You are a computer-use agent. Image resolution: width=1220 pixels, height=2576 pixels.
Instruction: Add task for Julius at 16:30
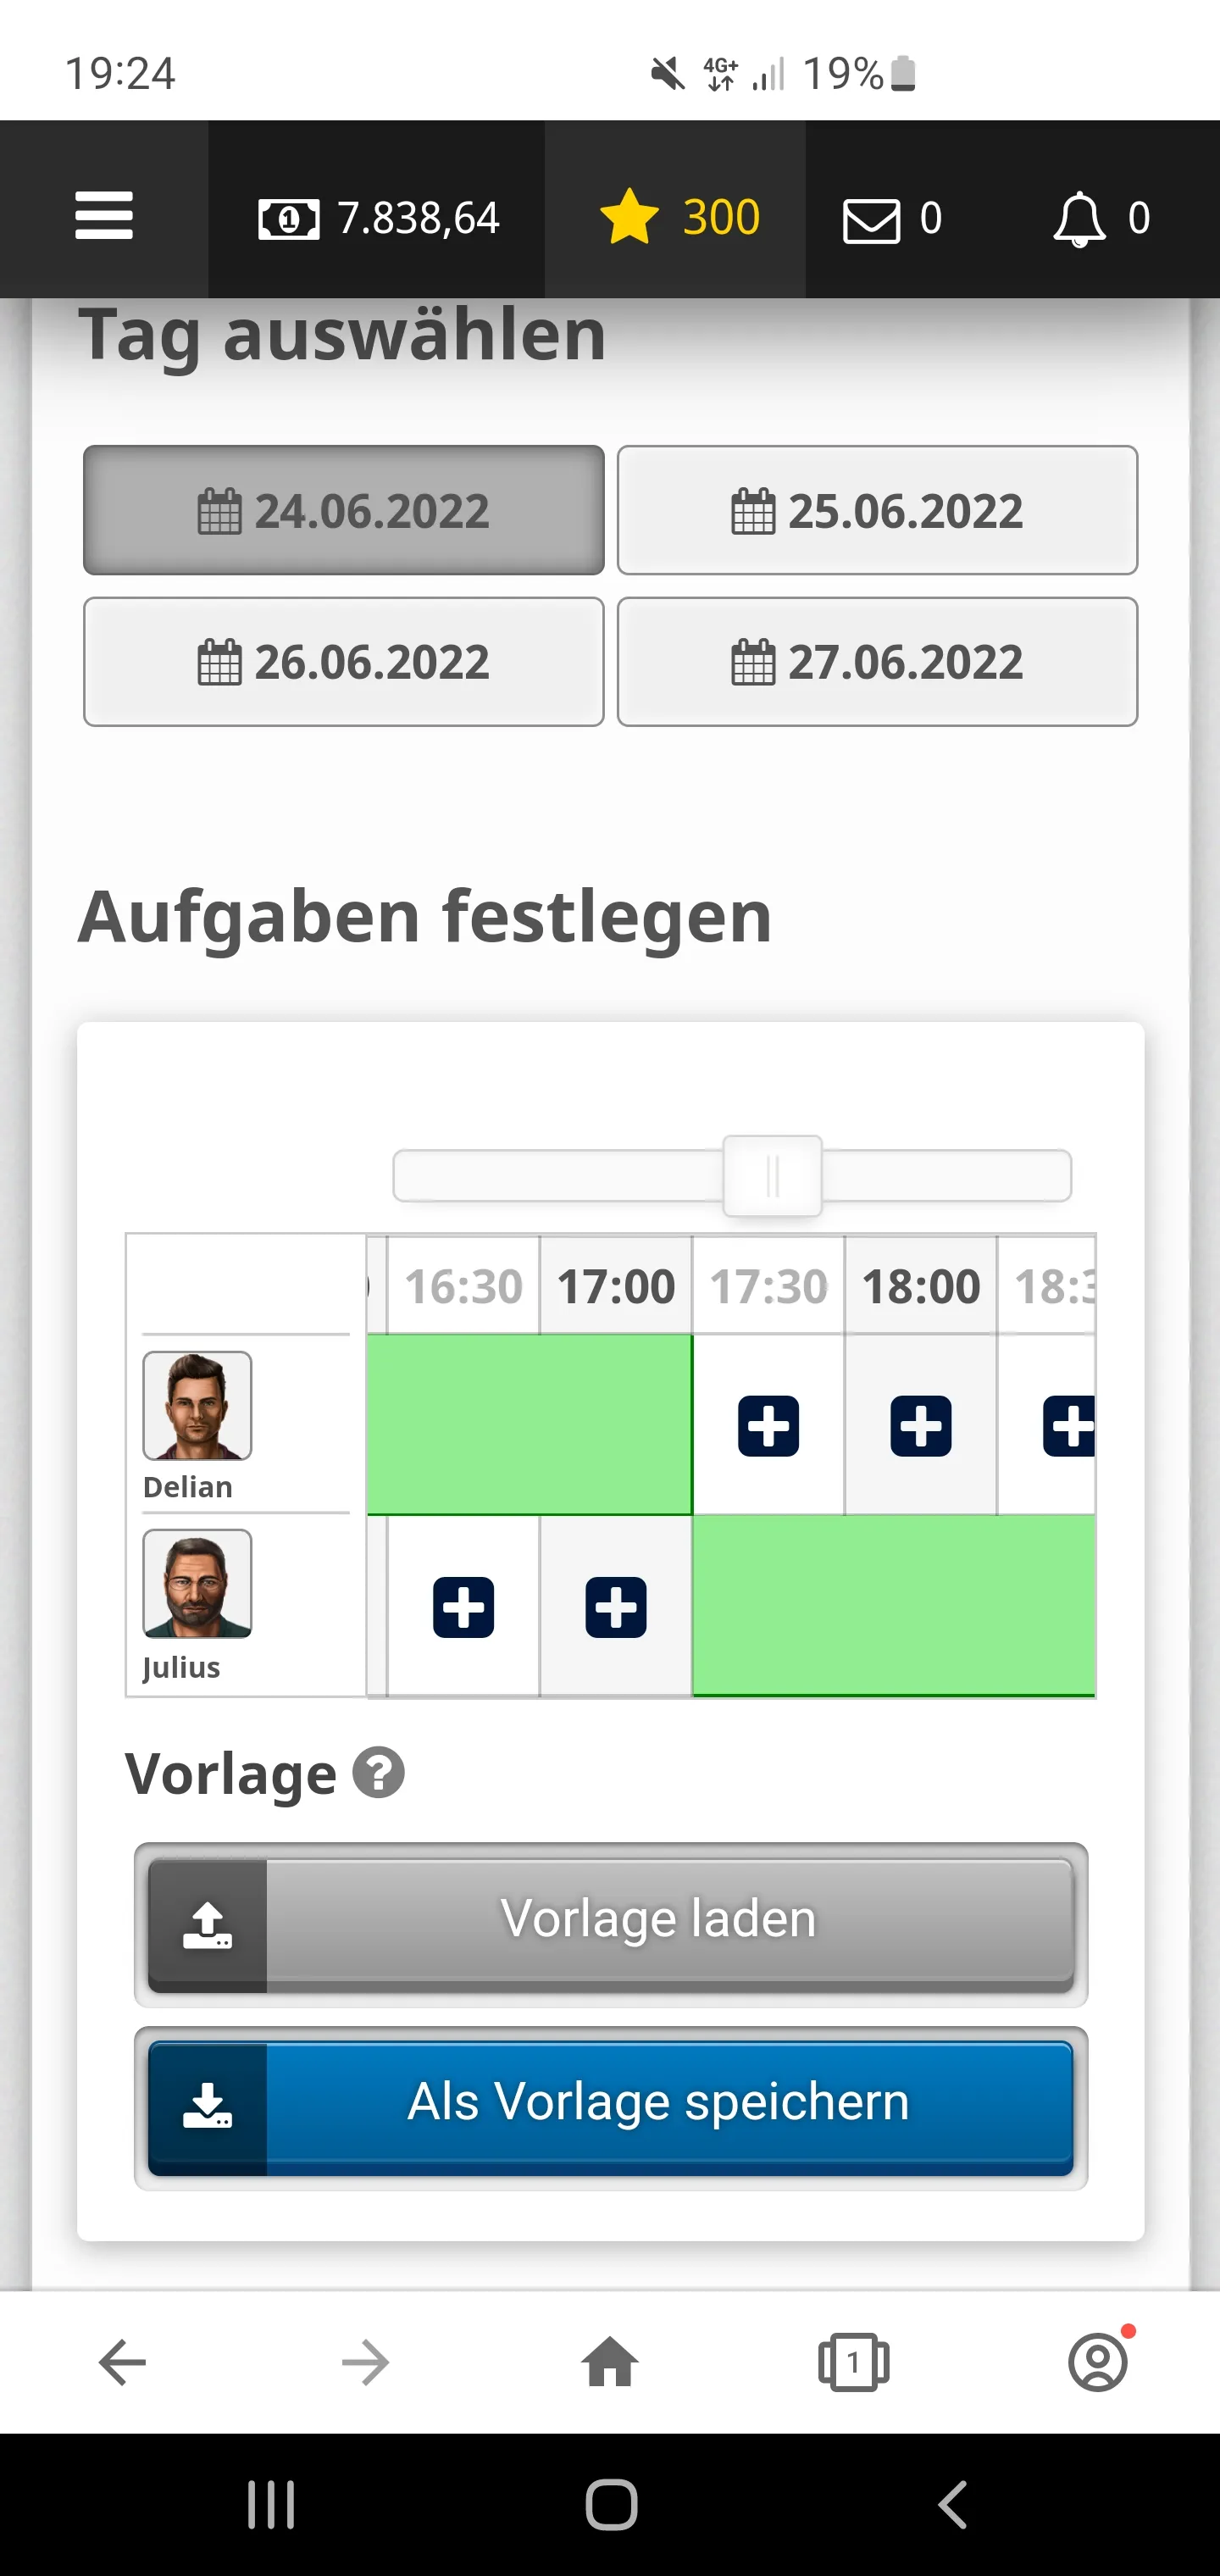(x=463, y=1607)
